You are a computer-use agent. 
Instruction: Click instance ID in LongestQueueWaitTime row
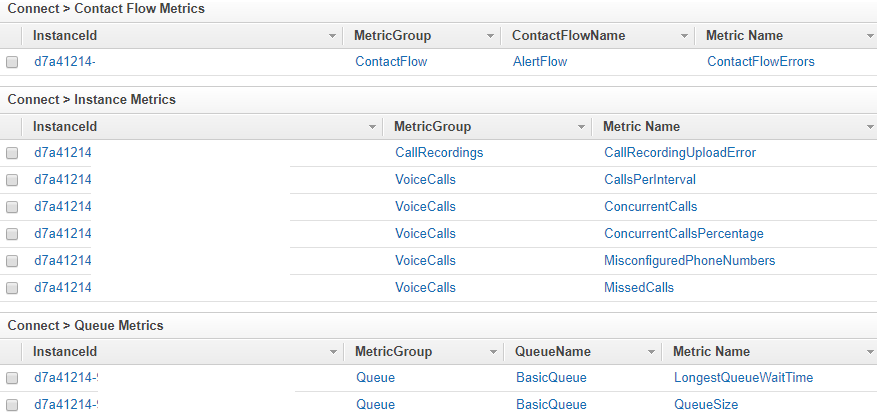66,377
